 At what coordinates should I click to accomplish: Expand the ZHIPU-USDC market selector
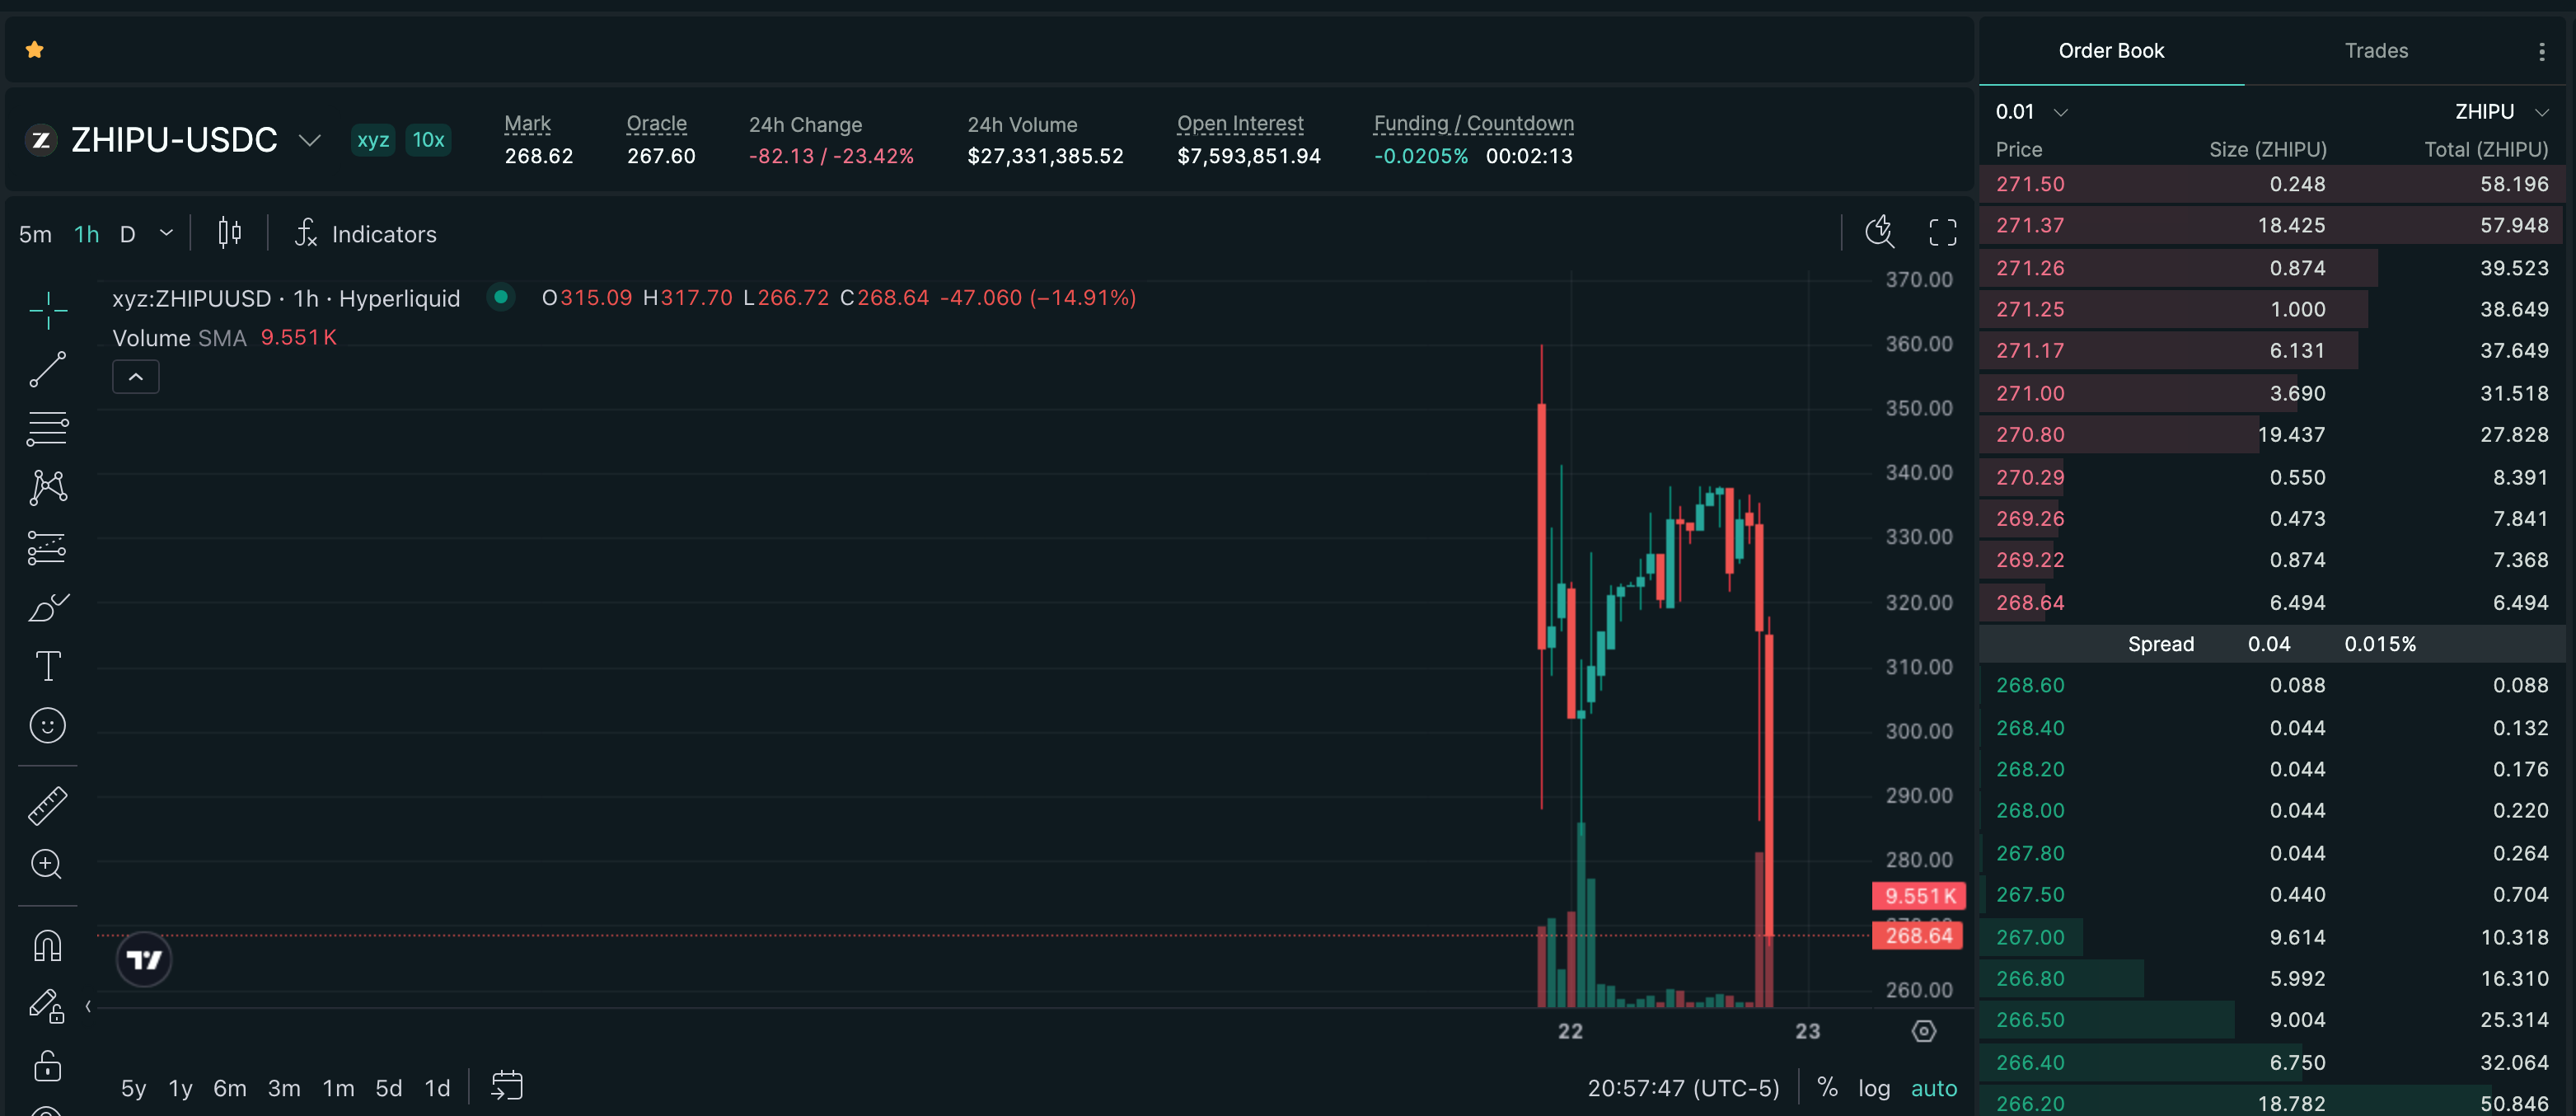click(x=310, y=140)
